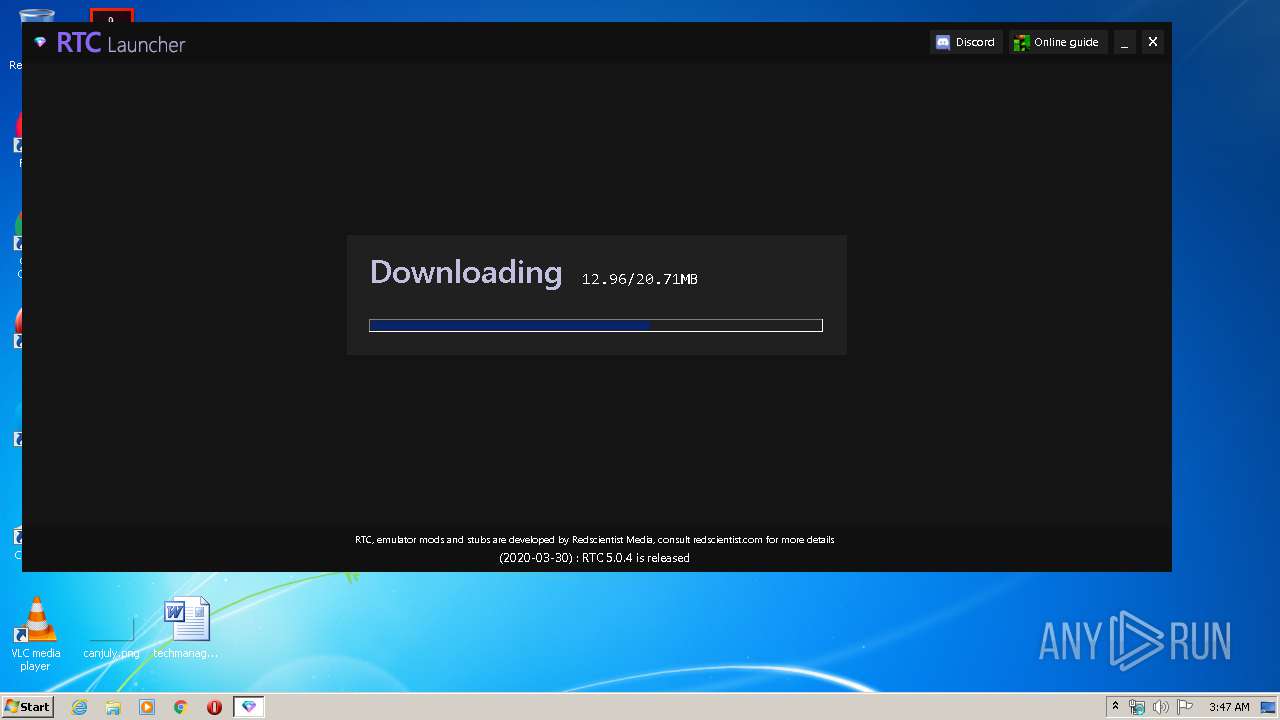Image resolution: width=1280 pixels, height=720 pixels.
Task: Open the Discord button in RTC Launcher
Action: (x=966, y=42)
